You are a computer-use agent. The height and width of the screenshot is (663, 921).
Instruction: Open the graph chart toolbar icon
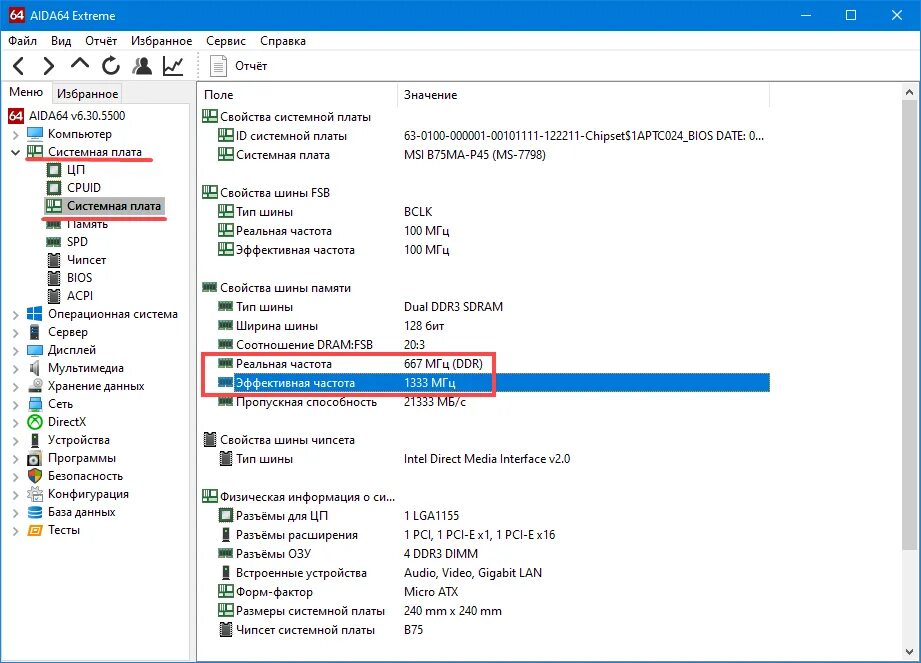(173, 66)
